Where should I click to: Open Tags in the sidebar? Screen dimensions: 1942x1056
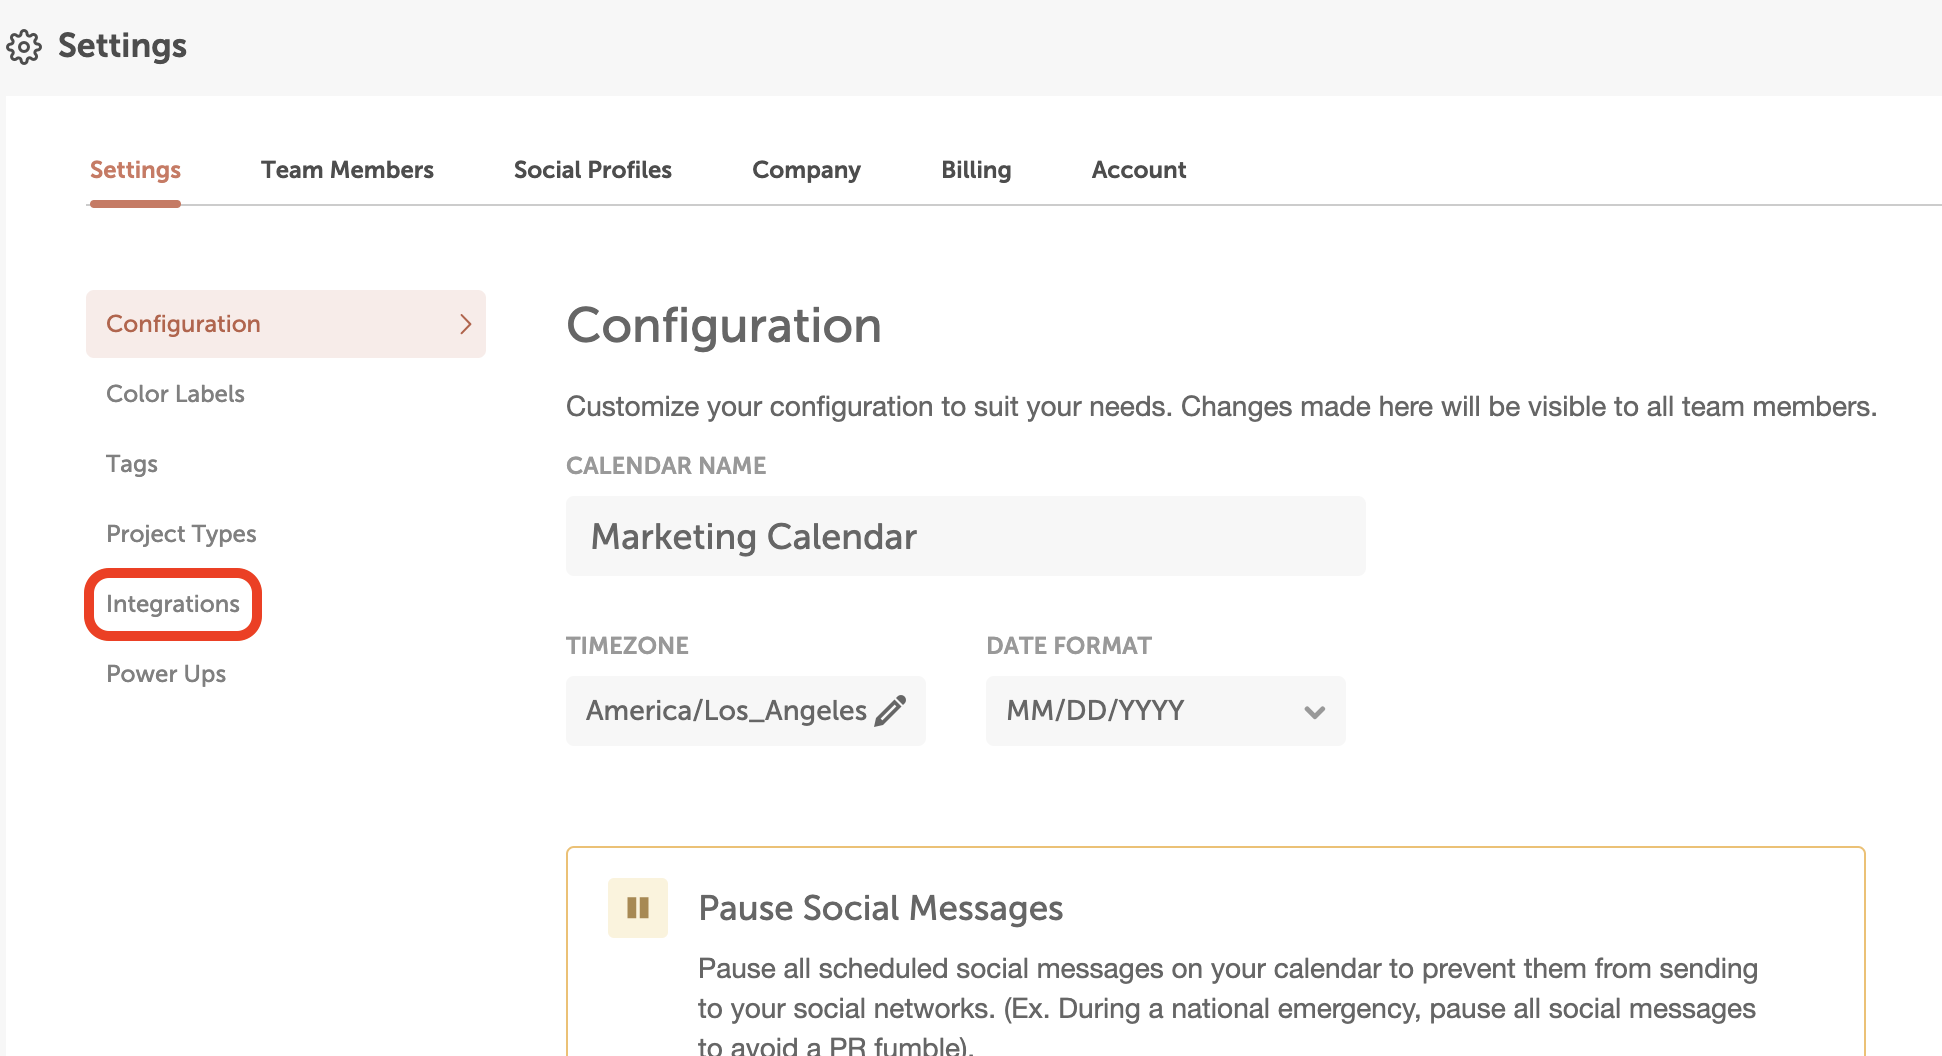pos(132,464)
